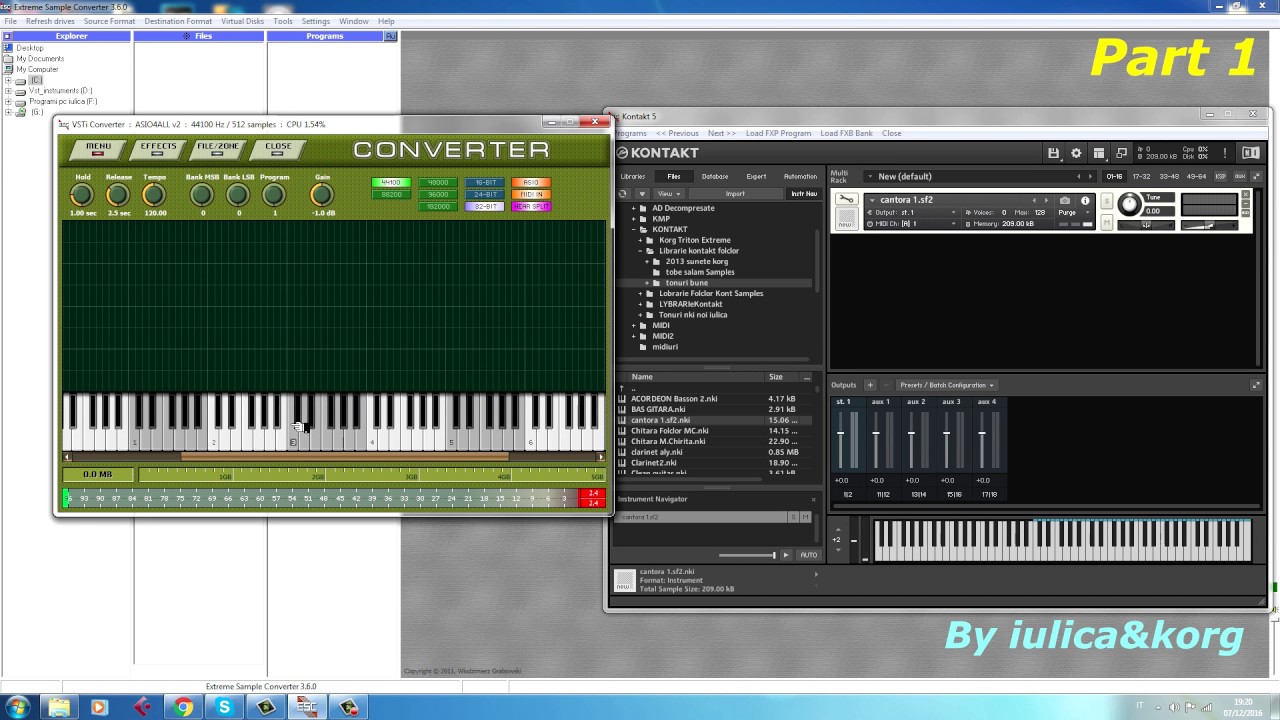Screen dimensions: 1280x720
Task: Click the KSP master script icon in rack header
Action: [x=1220, y=176]
